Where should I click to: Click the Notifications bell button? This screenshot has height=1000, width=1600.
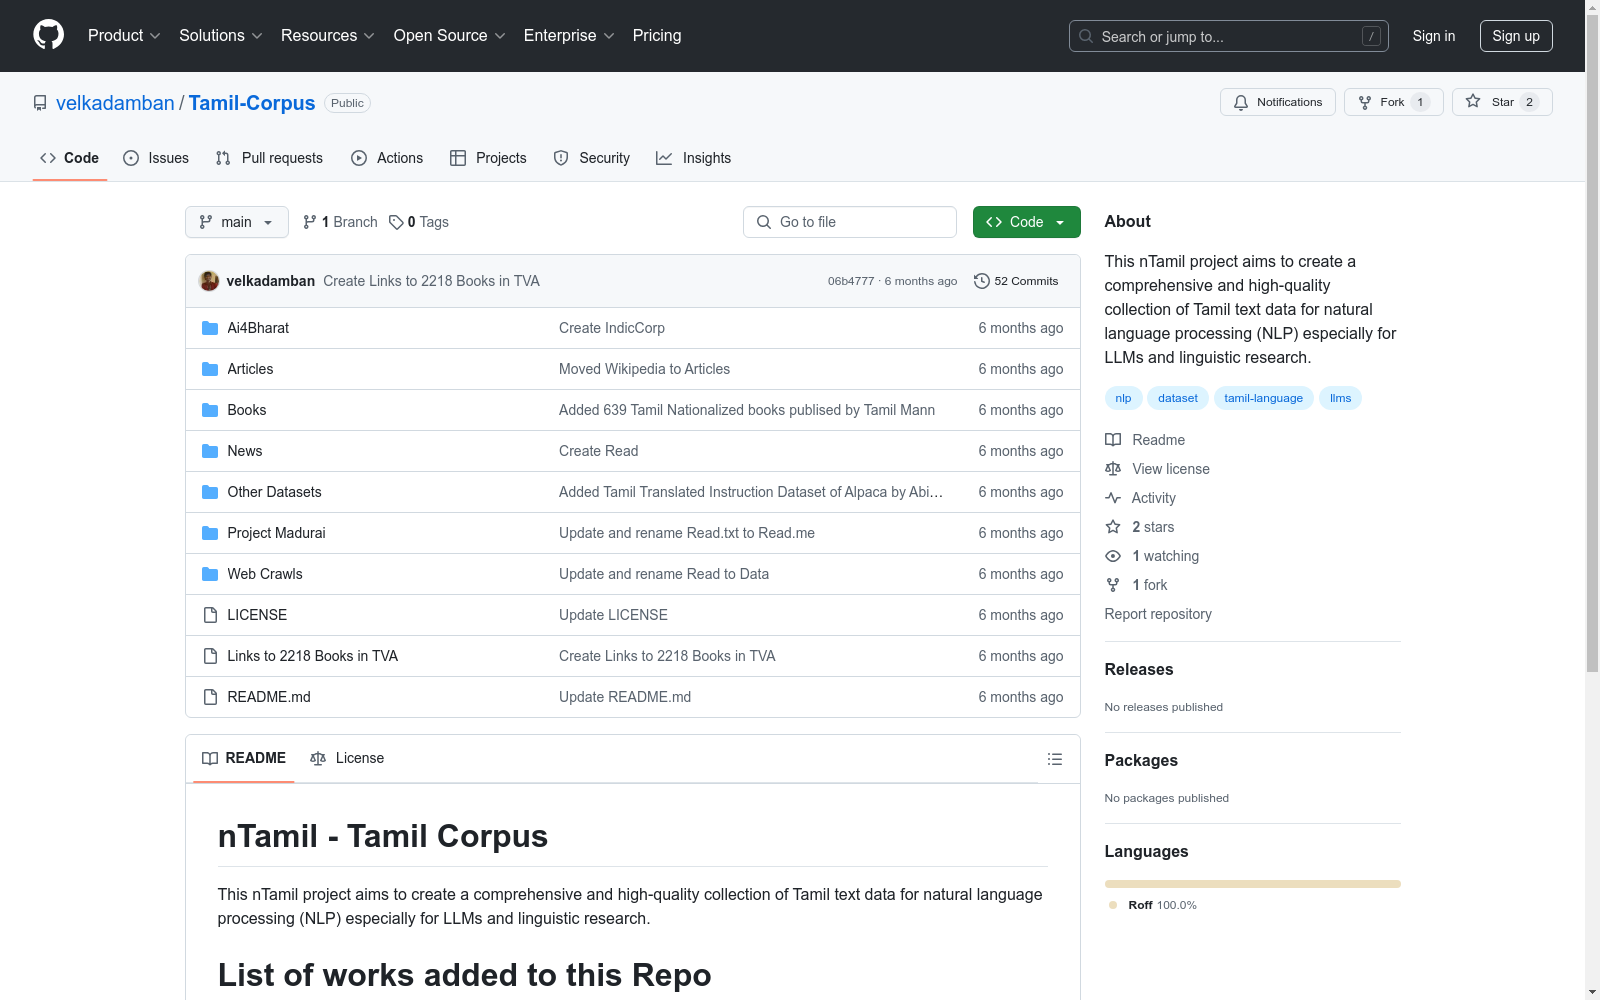point(1277,102)
